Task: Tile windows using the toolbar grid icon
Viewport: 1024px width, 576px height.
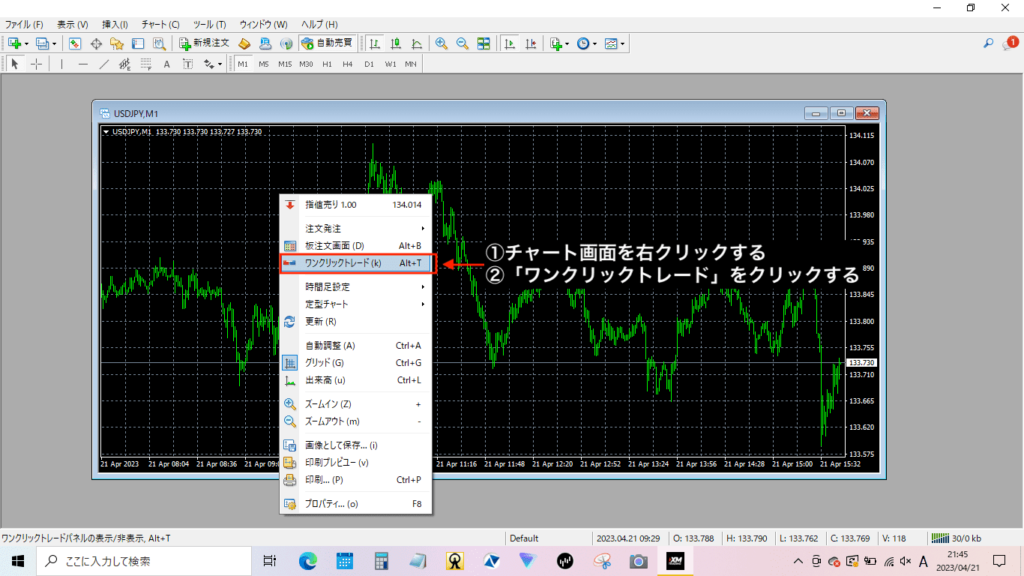Action: (483, 44)
